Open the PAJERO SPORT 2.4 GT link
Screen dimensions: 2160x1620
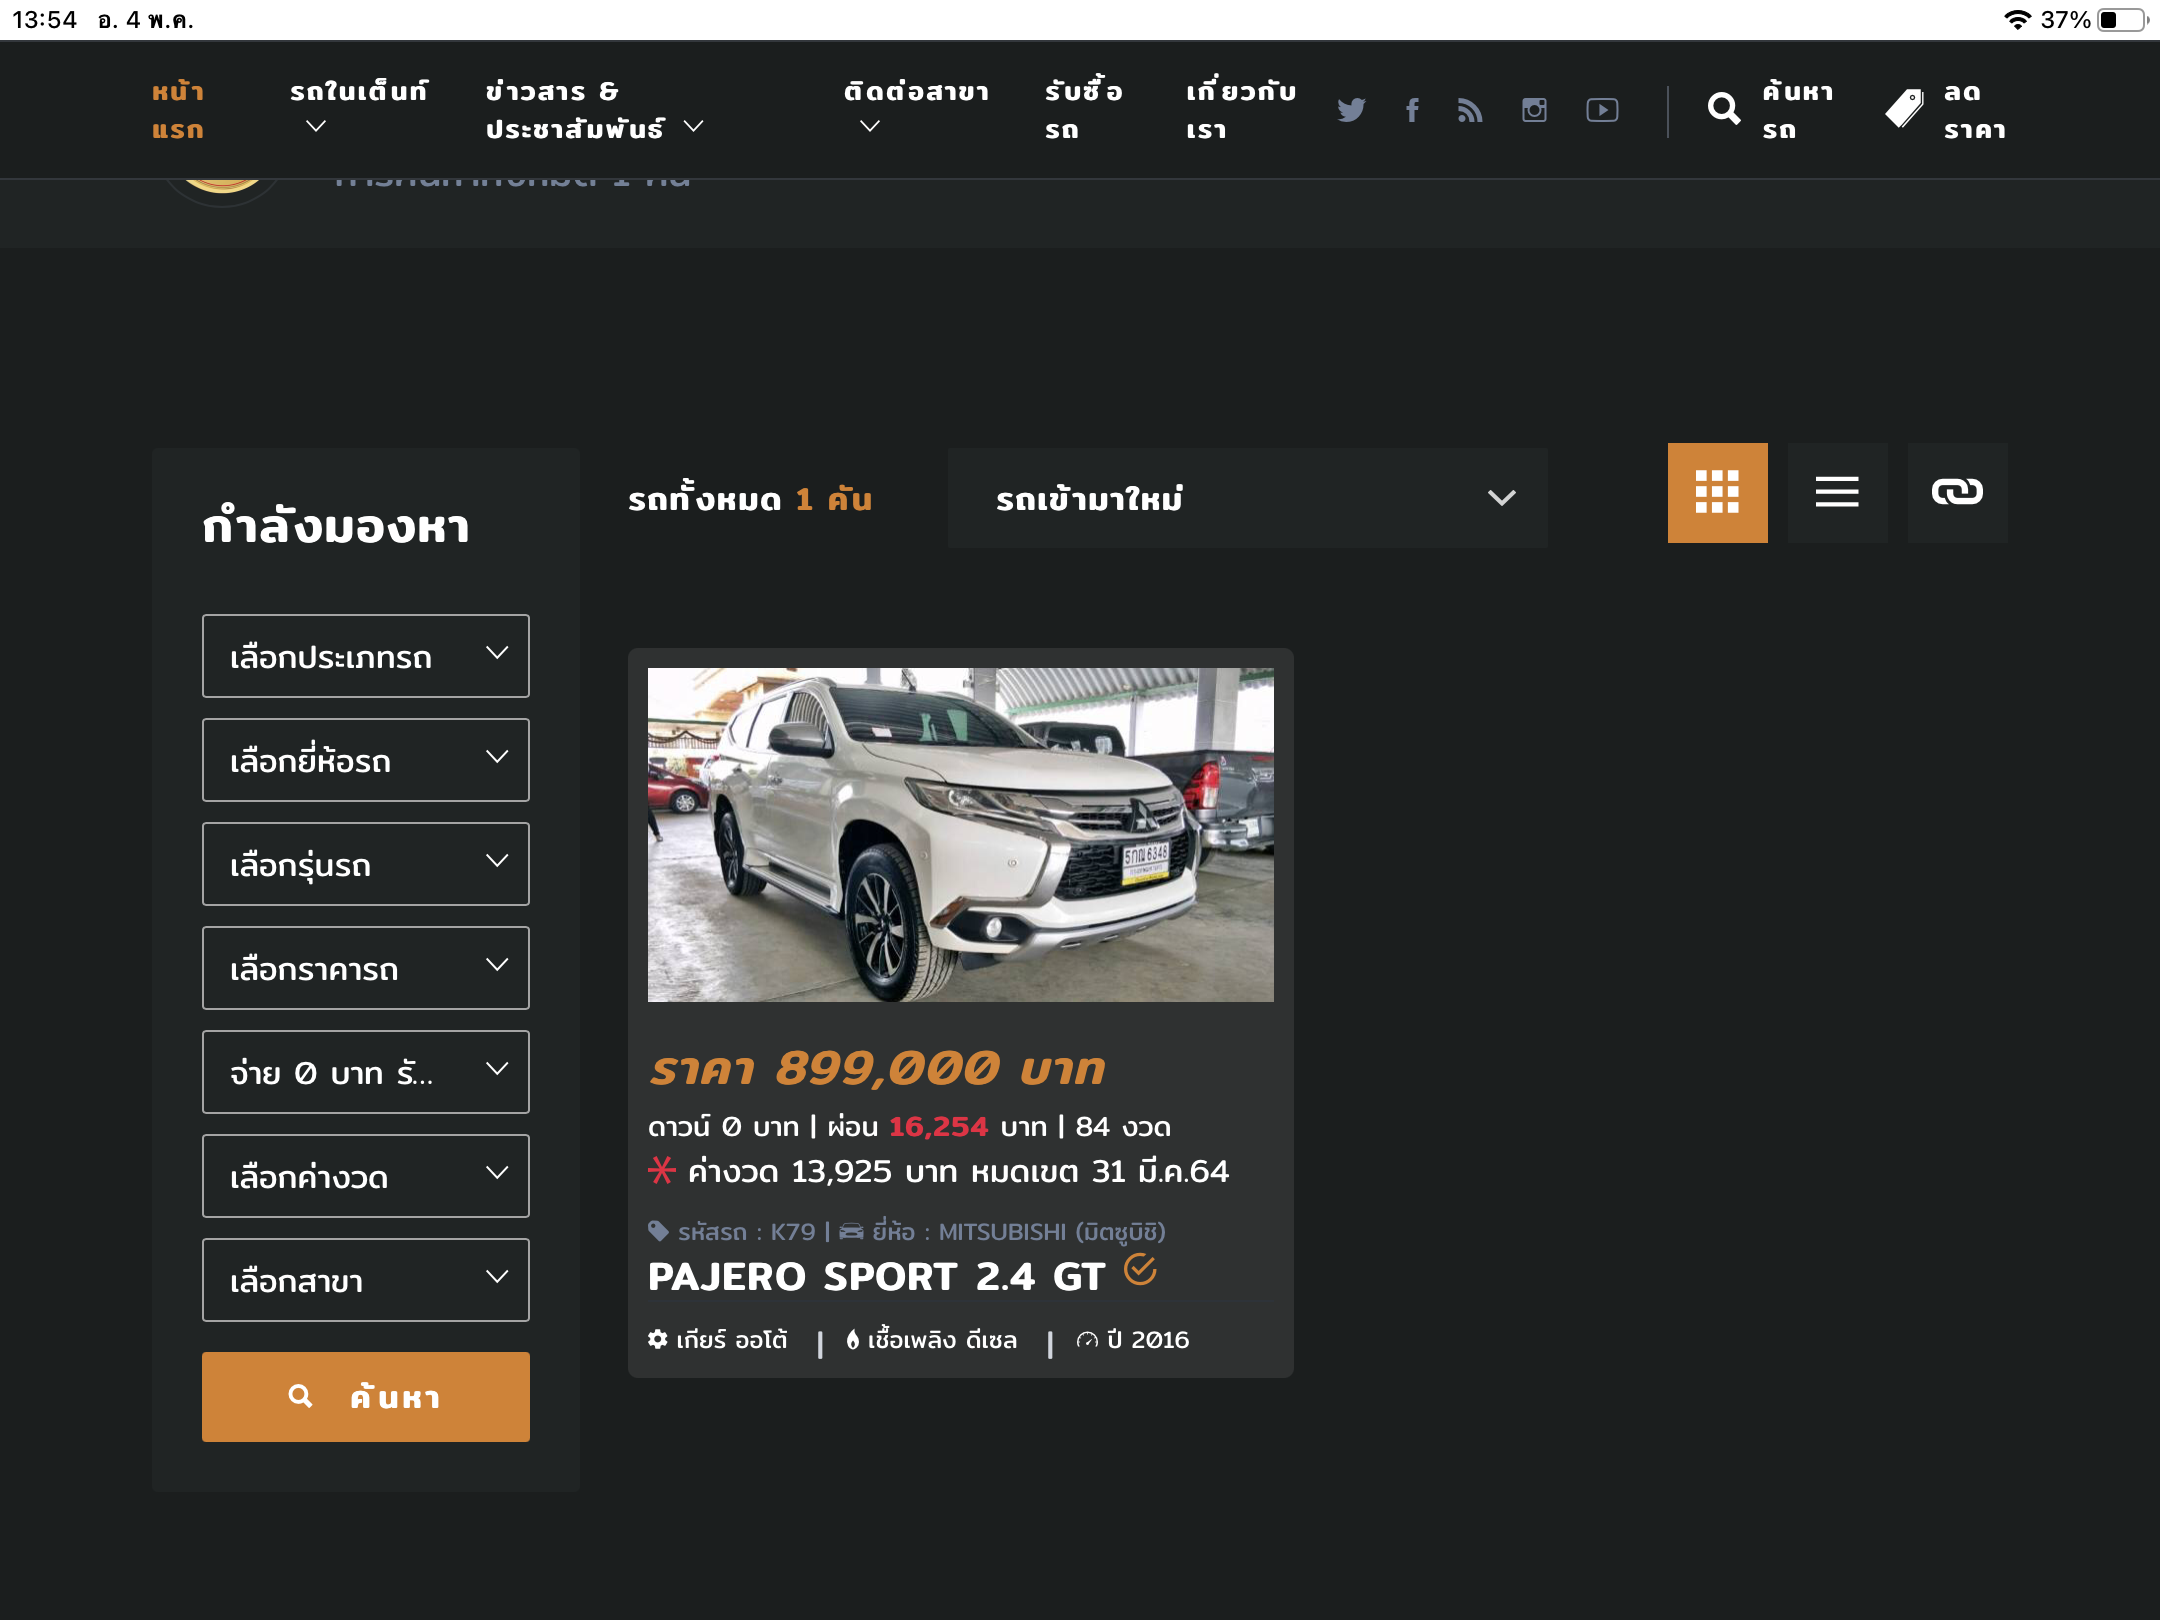[876, 1277]
